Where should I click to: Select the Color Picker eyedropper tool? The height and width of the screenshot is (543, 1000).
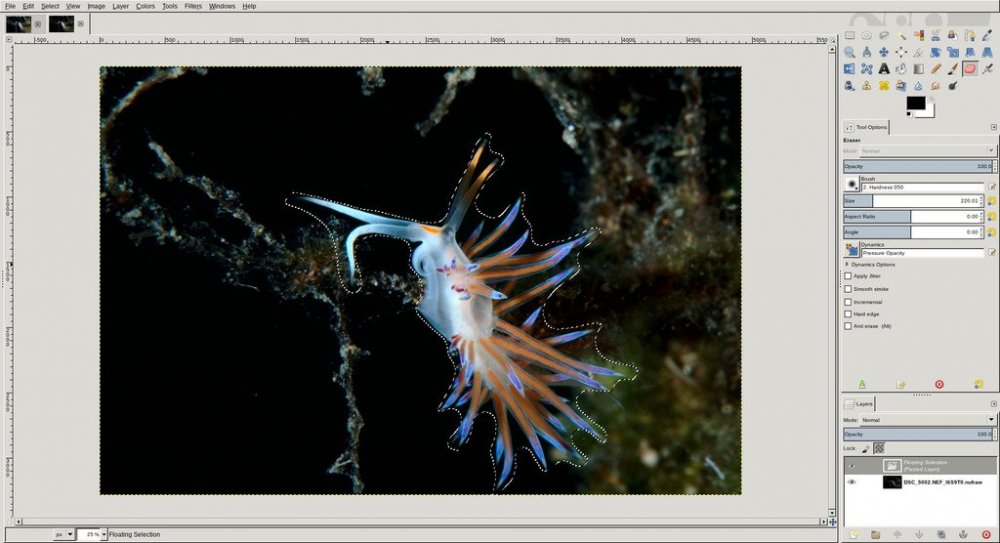(987, 35)
